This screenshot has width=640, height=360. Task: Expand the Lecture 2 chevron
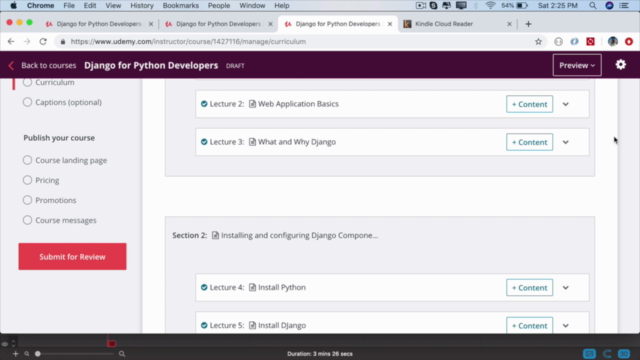[x=565, y=104]
